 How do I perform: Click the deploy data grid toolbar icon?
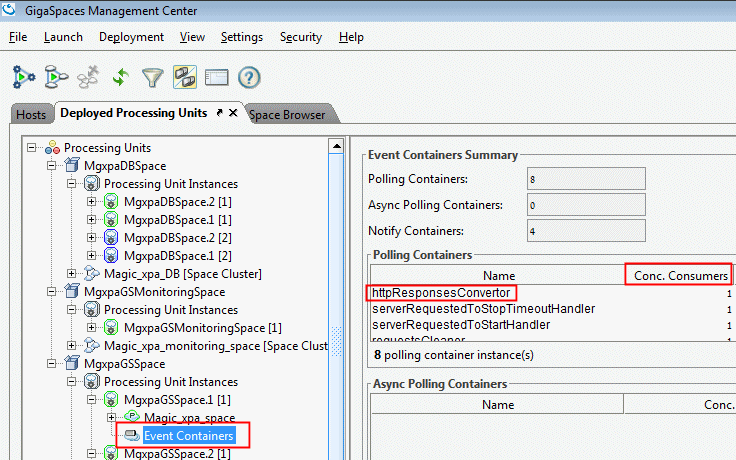(x=56, y=77)
